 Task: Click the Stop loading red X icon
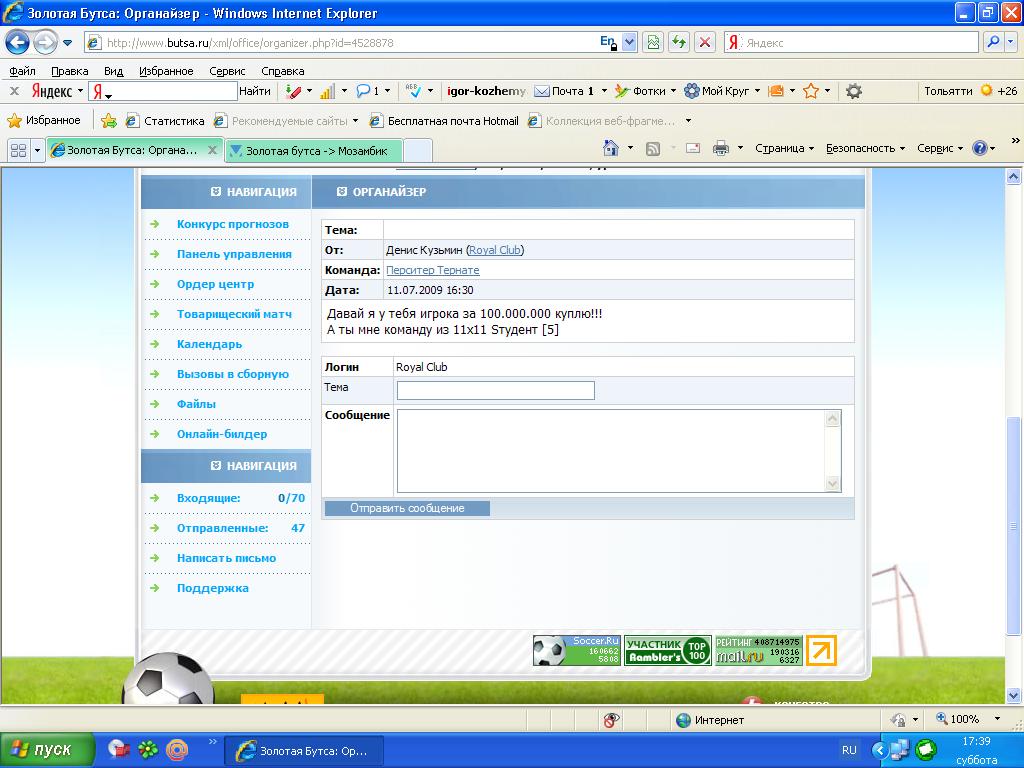tap(705, 42)
